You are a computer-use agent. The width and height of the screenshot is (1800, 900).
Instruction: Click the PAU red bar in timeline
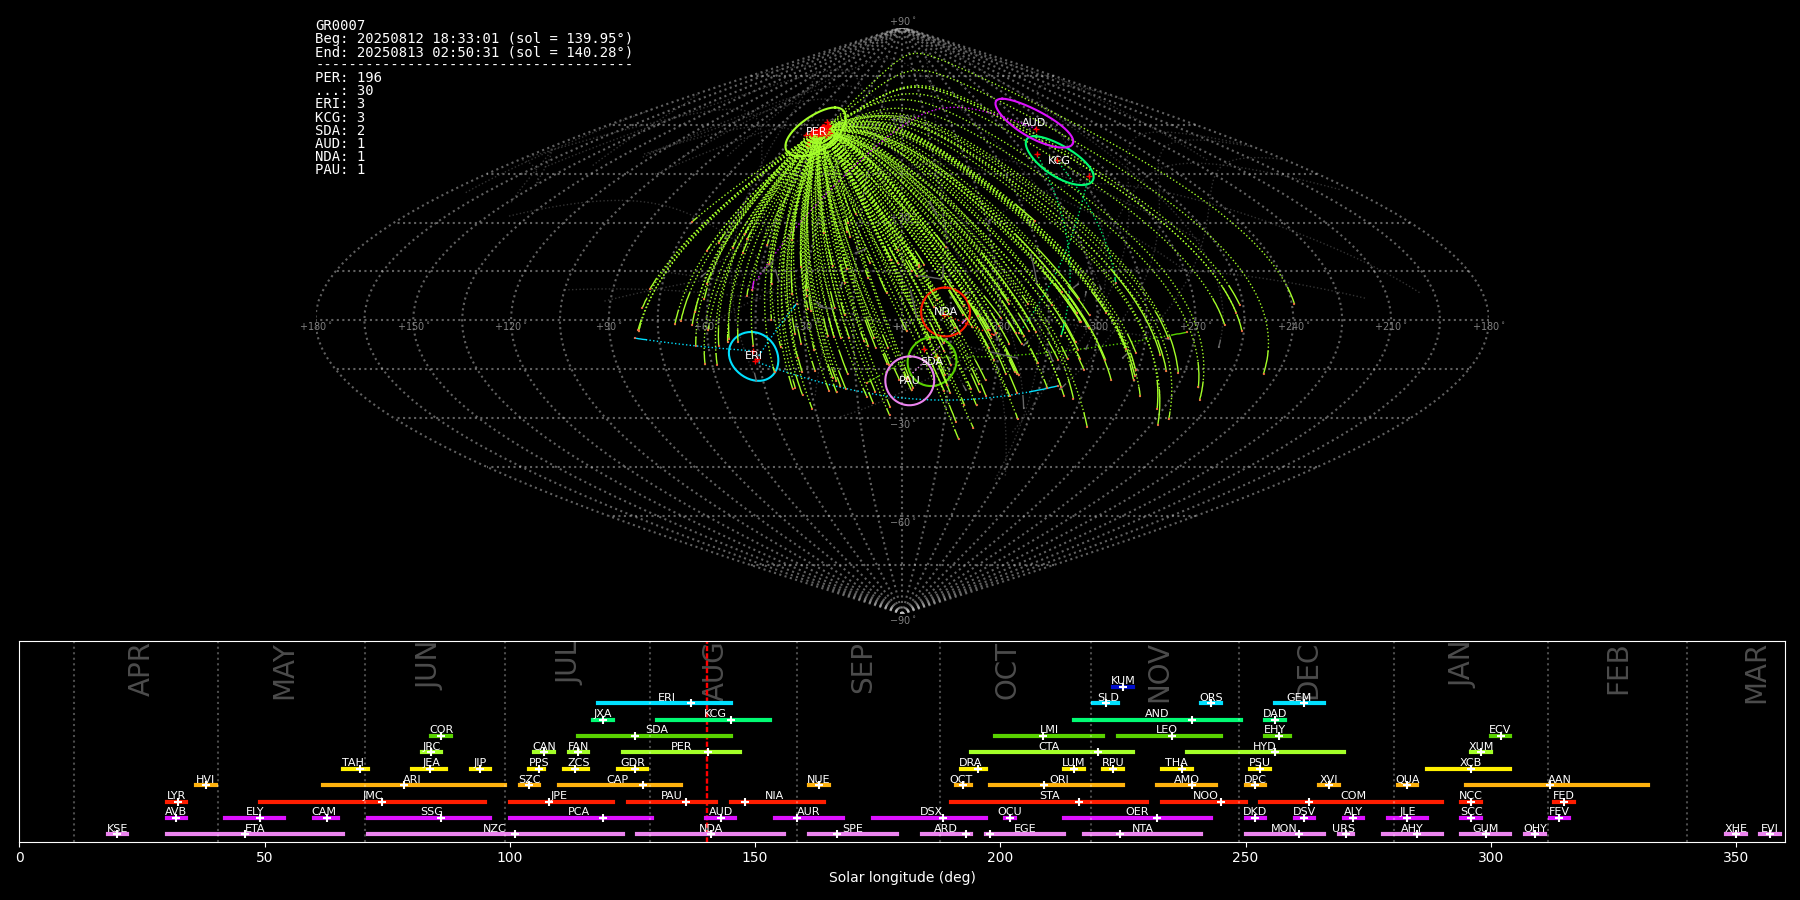[x=671, y=802]
